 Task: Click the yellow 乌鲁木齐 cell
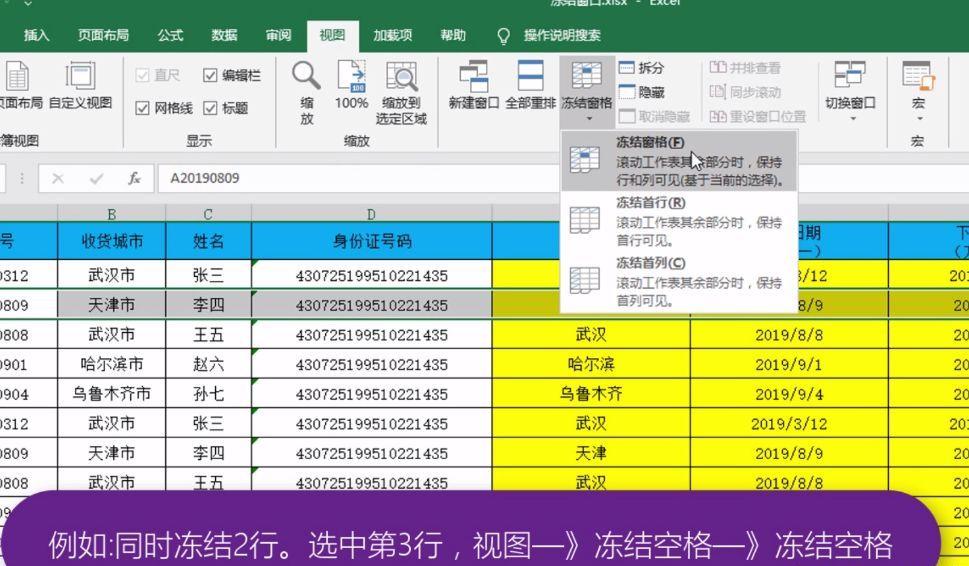point(591,394)
